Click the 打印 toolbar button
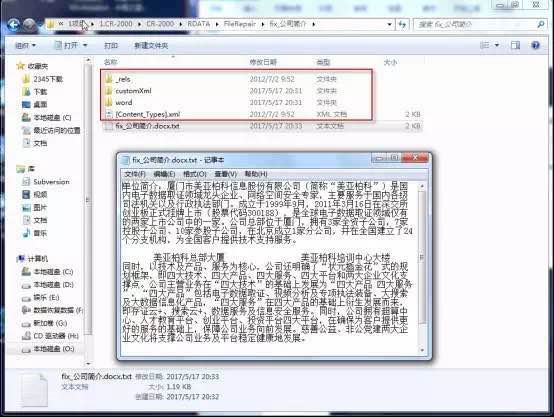 (x=111, y=45)
